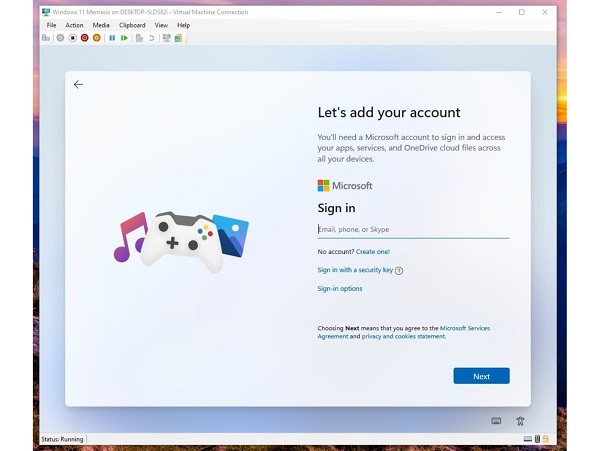
Task: Click the orange Save state icon
Action: point(97,38)
